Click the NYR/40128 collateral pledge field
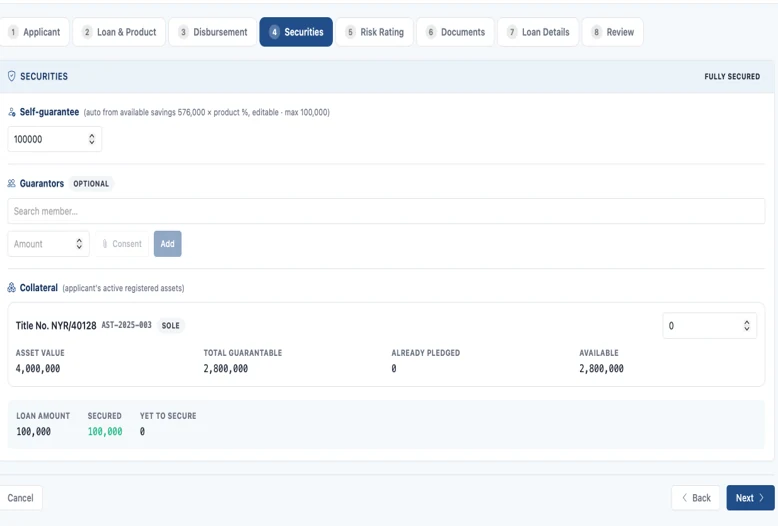778x526 pixels. (x=710, y=326)
